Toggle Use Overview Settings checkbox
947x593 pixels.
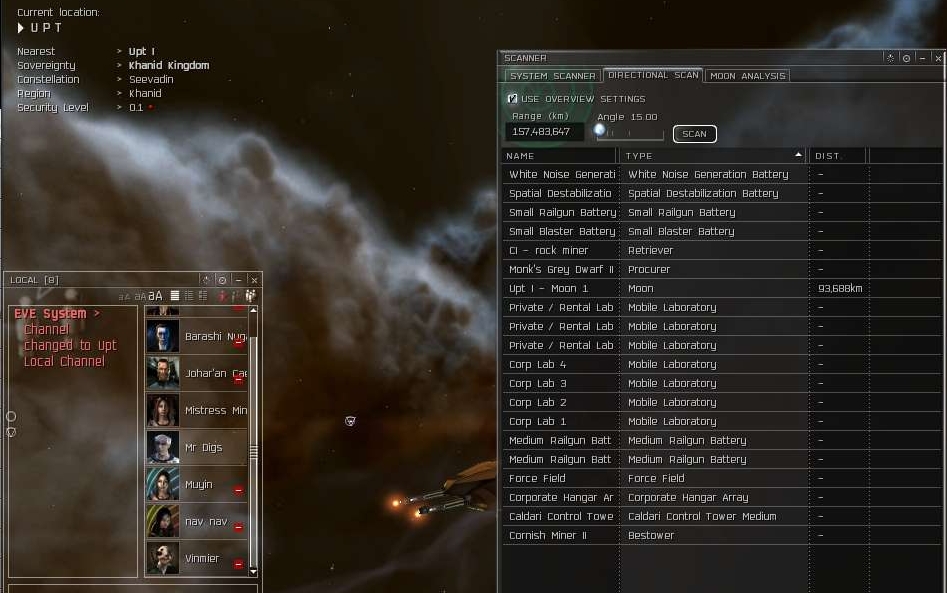click(x=512, y=98)
